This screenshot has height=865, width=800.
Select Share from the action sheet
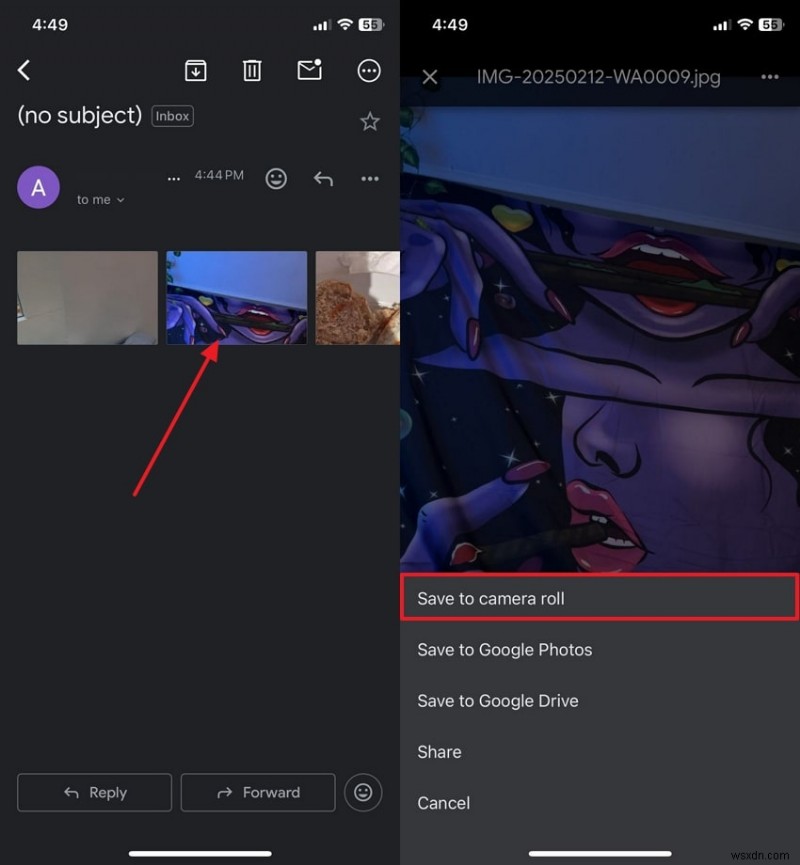click(x=599, y=752)
